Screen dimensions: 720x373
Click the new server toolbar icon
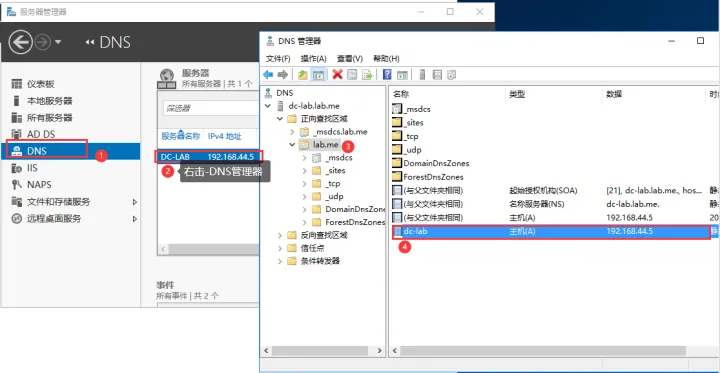pyautogui.click(x=423, y=74)
